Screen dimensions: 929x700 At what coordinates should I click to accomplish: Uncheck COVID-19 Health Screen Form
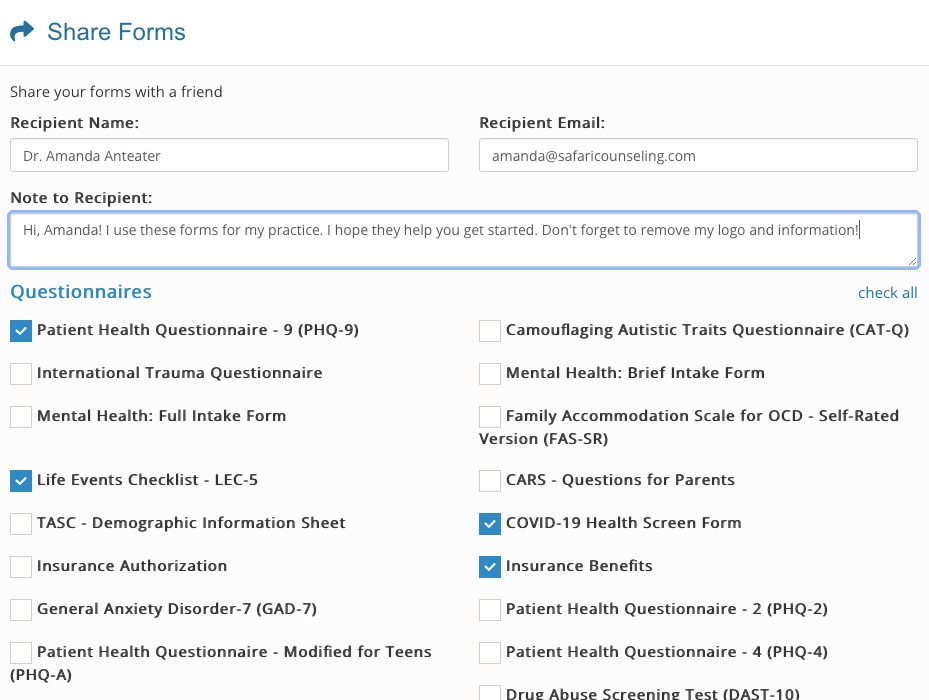490,524
